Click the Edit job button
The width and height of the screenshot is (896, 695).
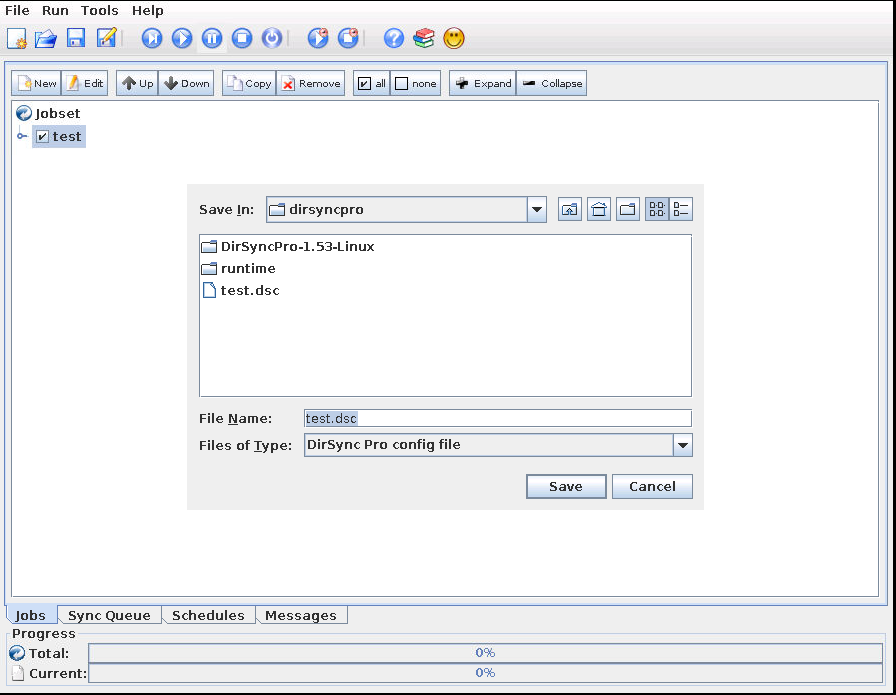coord(85,83)
